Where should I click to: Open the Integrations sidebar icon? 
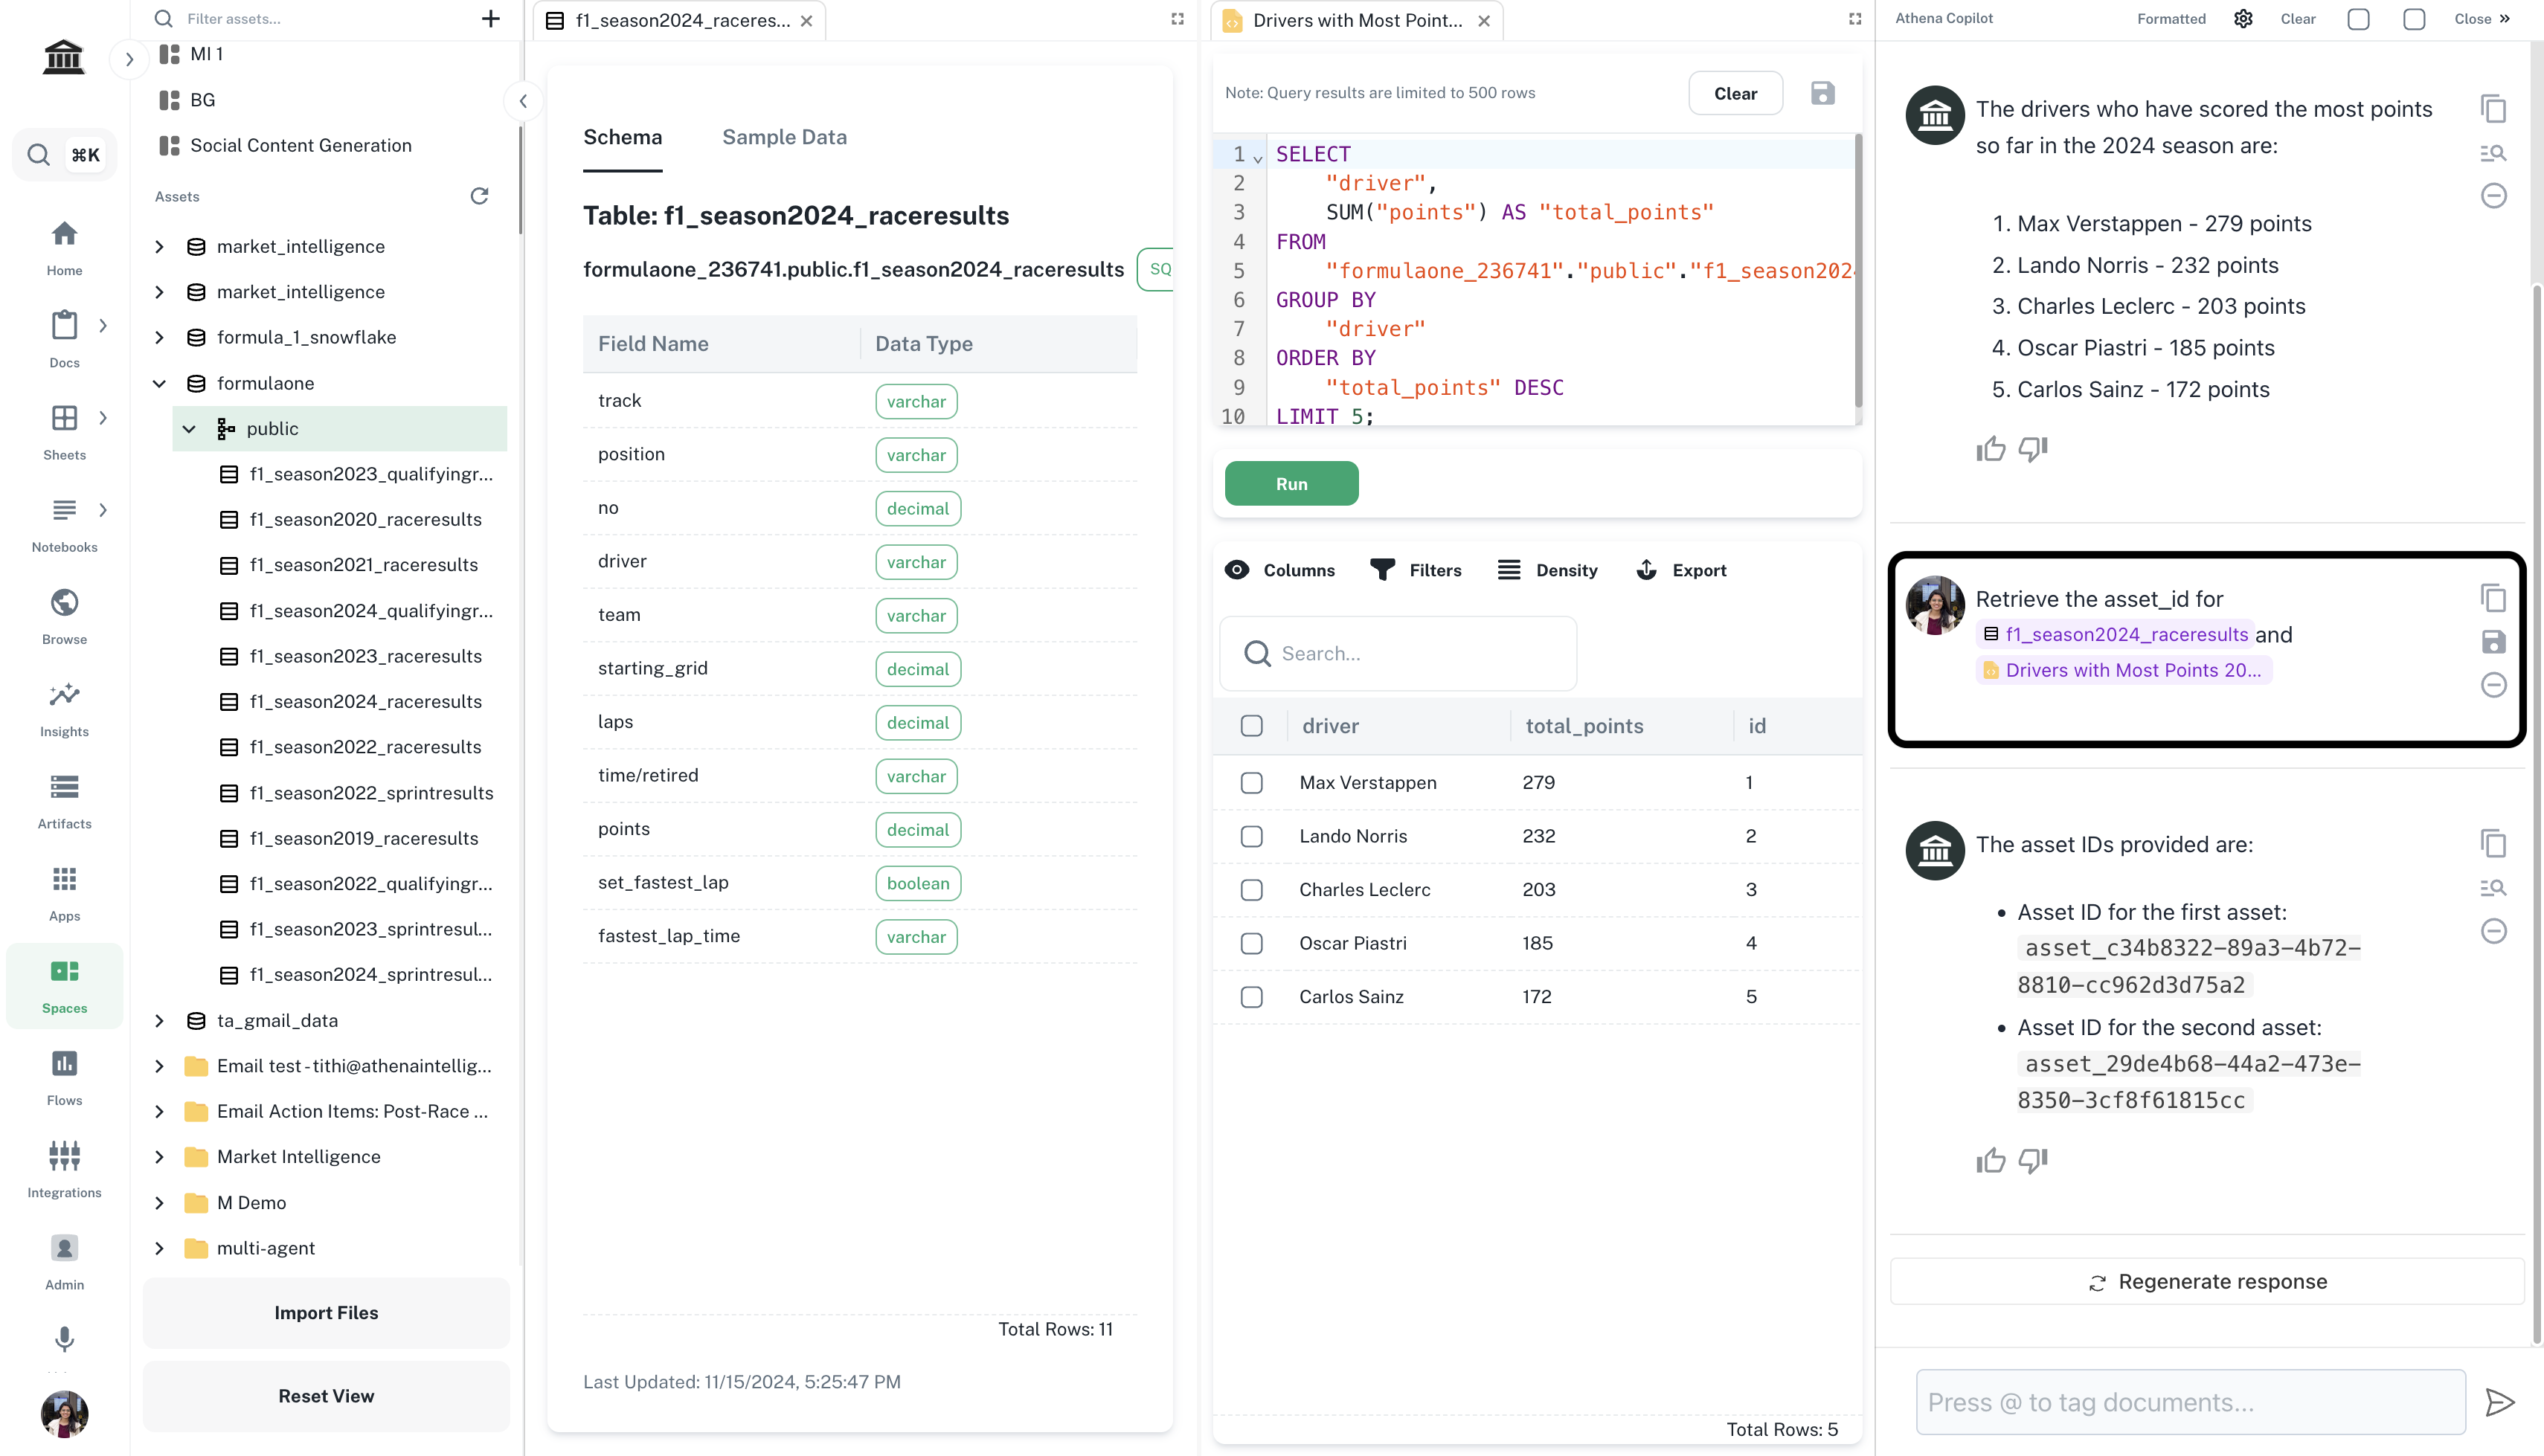point(64,1156)
